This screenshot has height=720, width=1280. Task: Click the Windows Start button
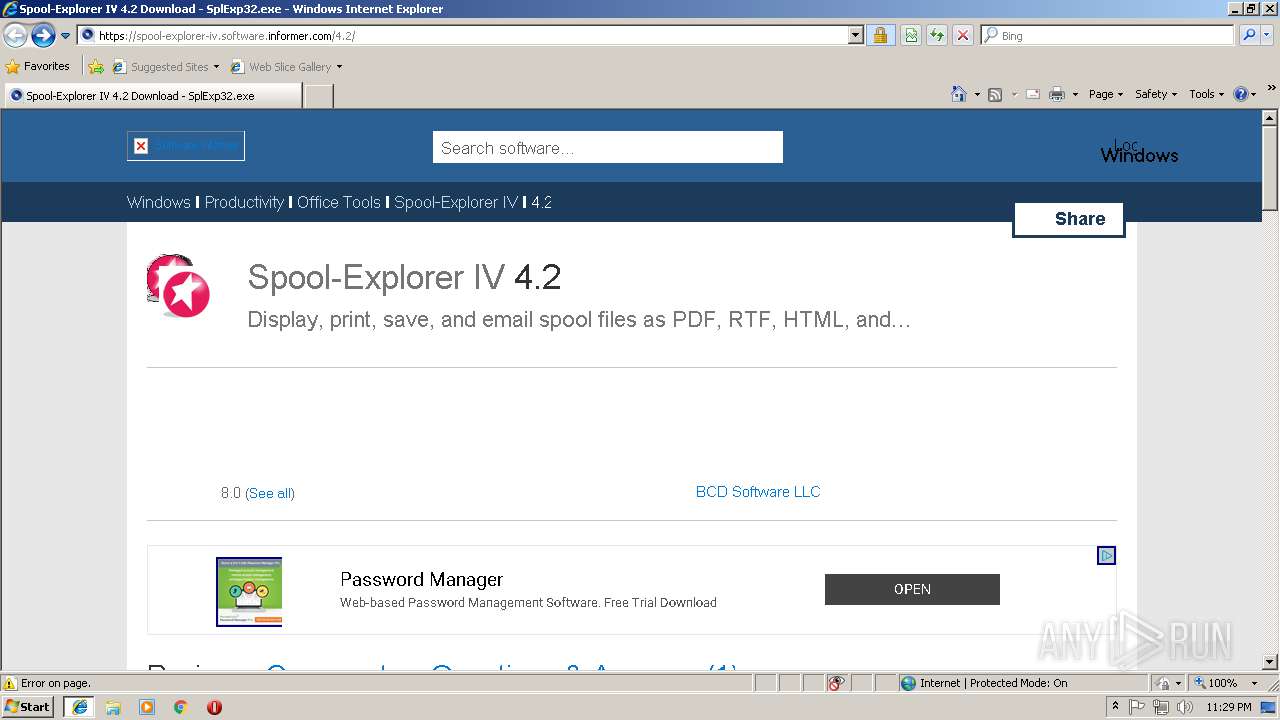pyautogui.click(x=29, y=706)
